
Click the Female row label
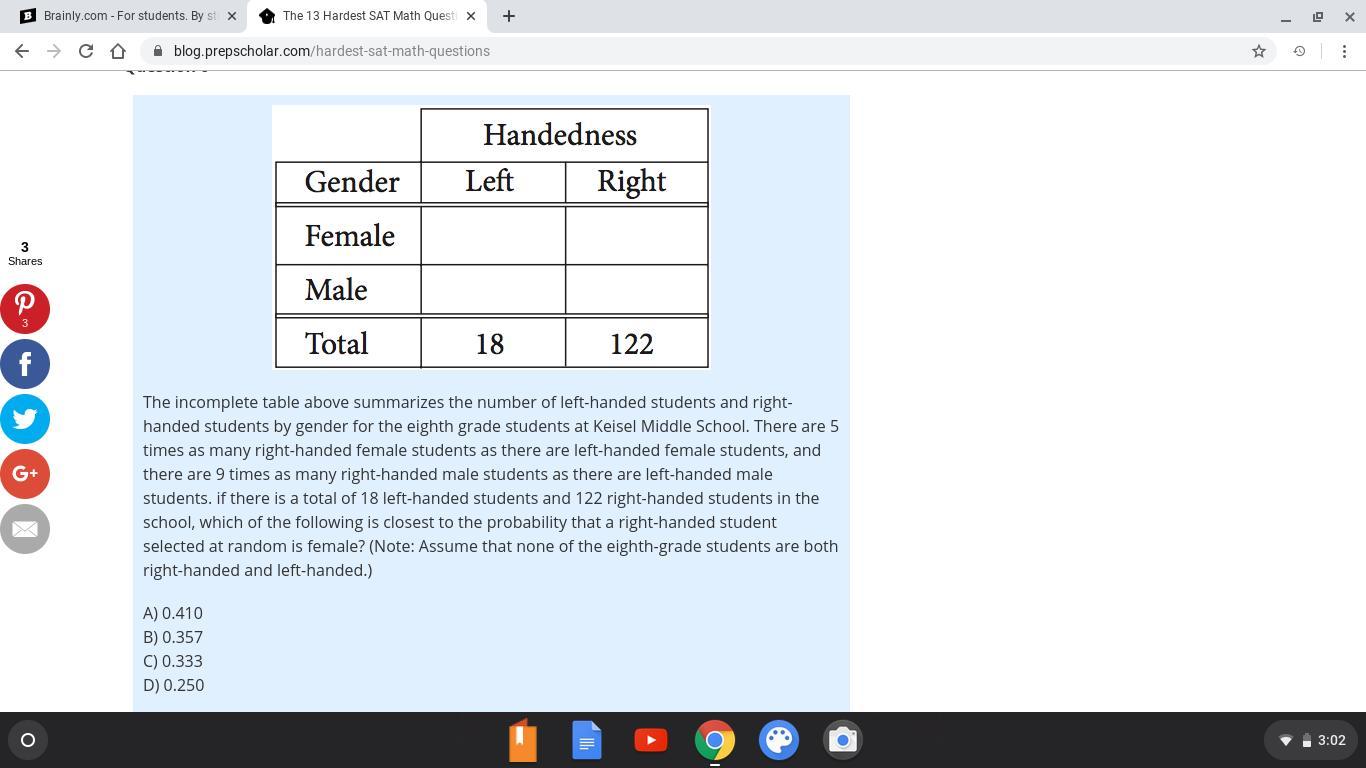350,236
